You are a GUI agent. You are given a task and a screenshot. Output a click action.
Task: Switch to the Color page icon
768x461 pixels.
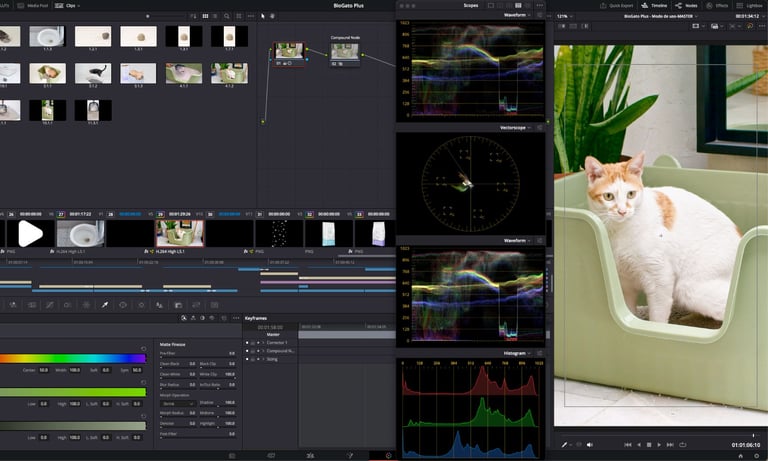click(x=388, y=456)
